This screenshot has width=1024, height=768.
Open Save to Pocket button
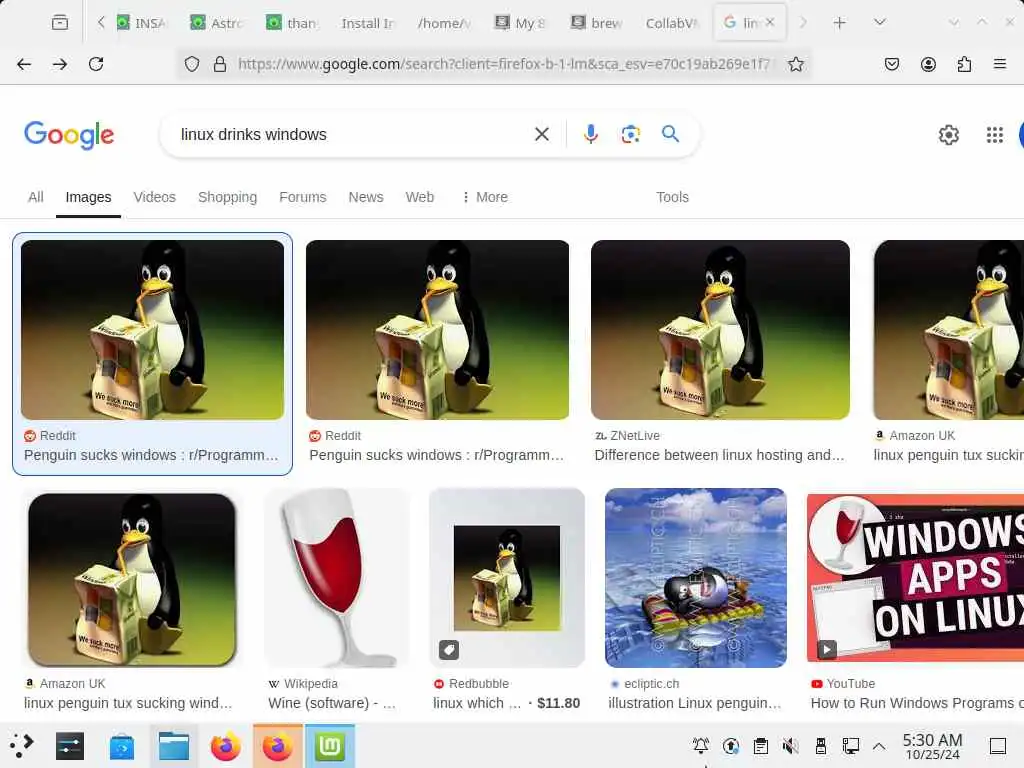(x=892, y=64)
